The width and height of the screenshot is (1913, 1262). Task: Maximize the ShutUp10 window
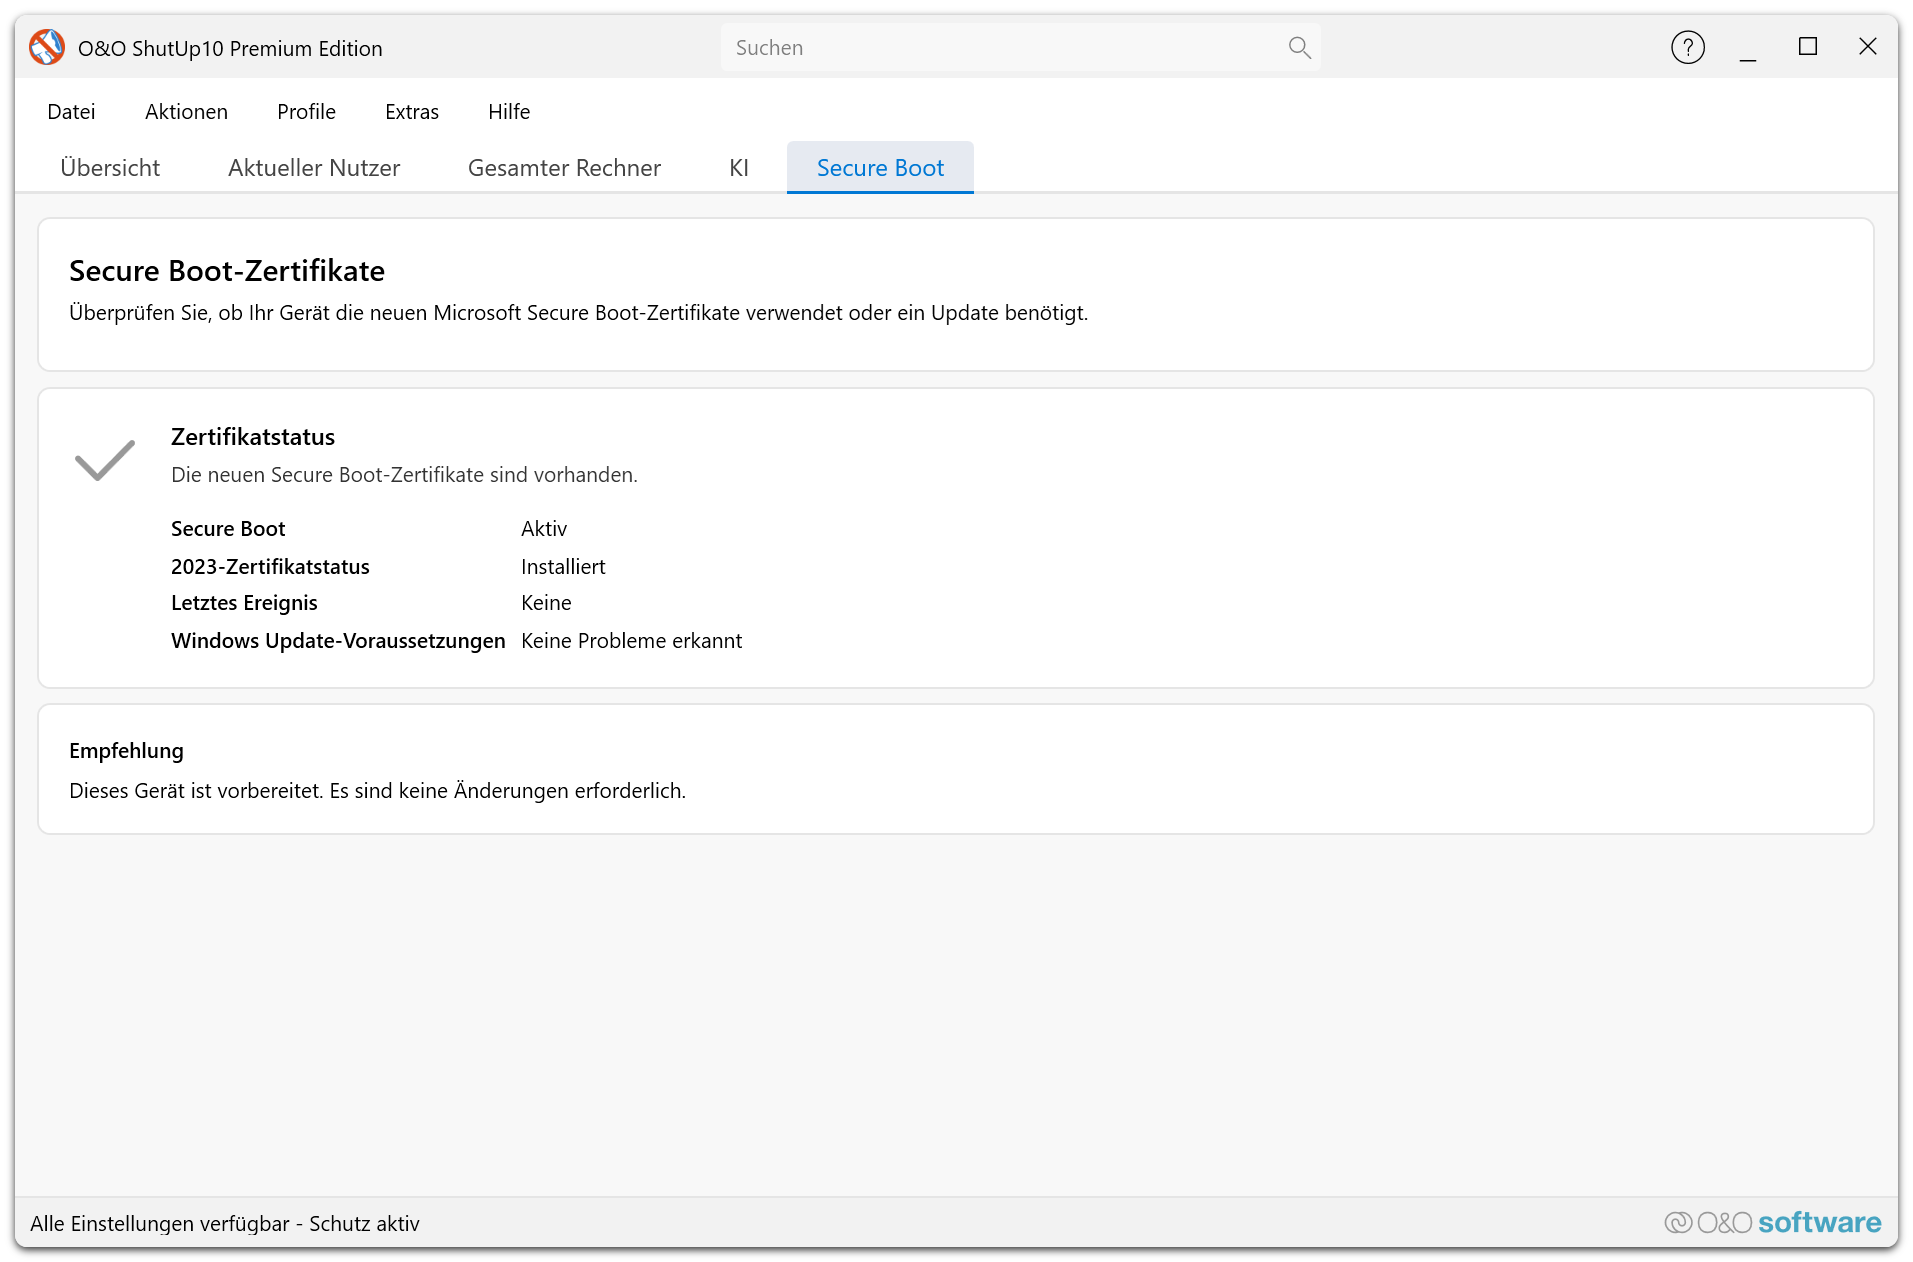[x=1807, y=48]
